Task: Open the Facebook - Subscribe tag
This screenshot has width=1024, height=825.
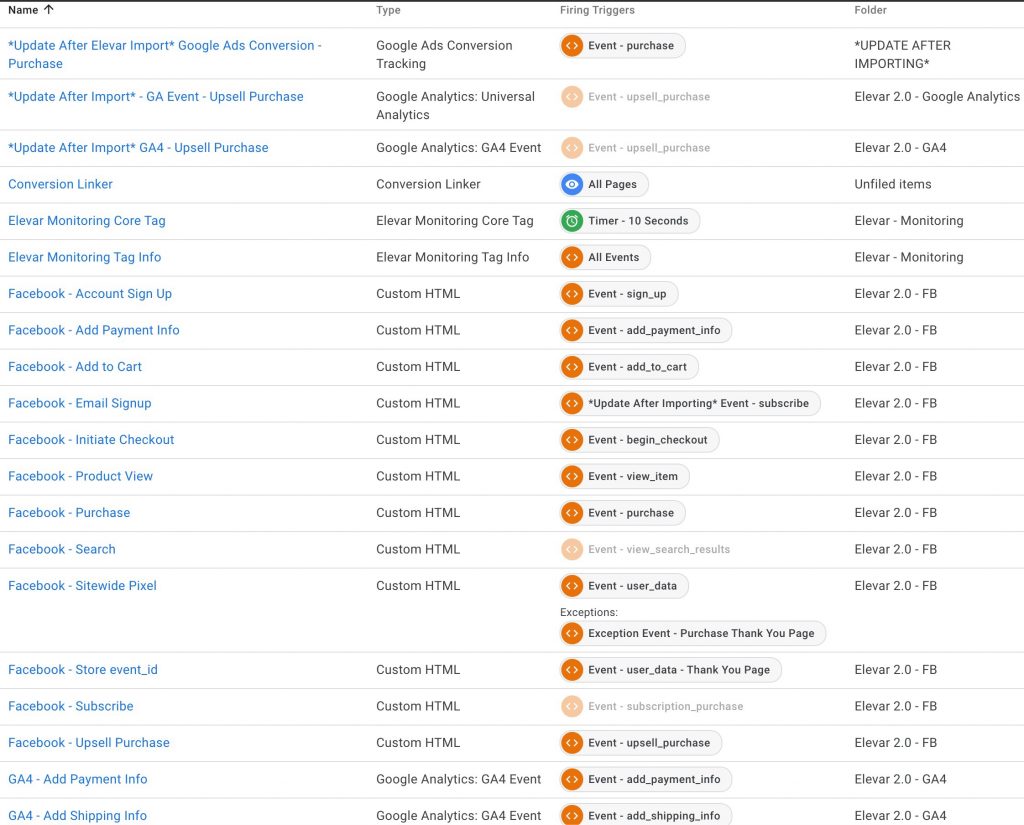Action: 71,707
